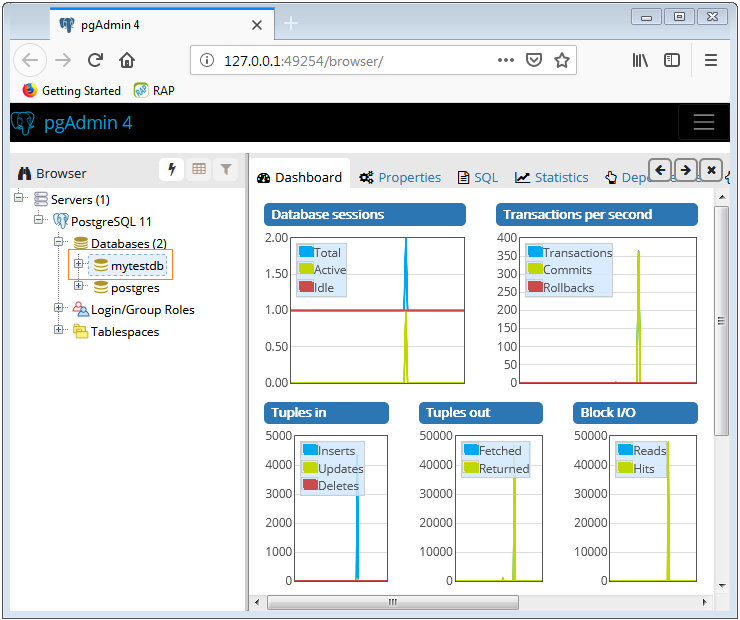Expand Login/Group Roles node
The height and width of the screenshot is (620, 740).
[x=59, y=308]
